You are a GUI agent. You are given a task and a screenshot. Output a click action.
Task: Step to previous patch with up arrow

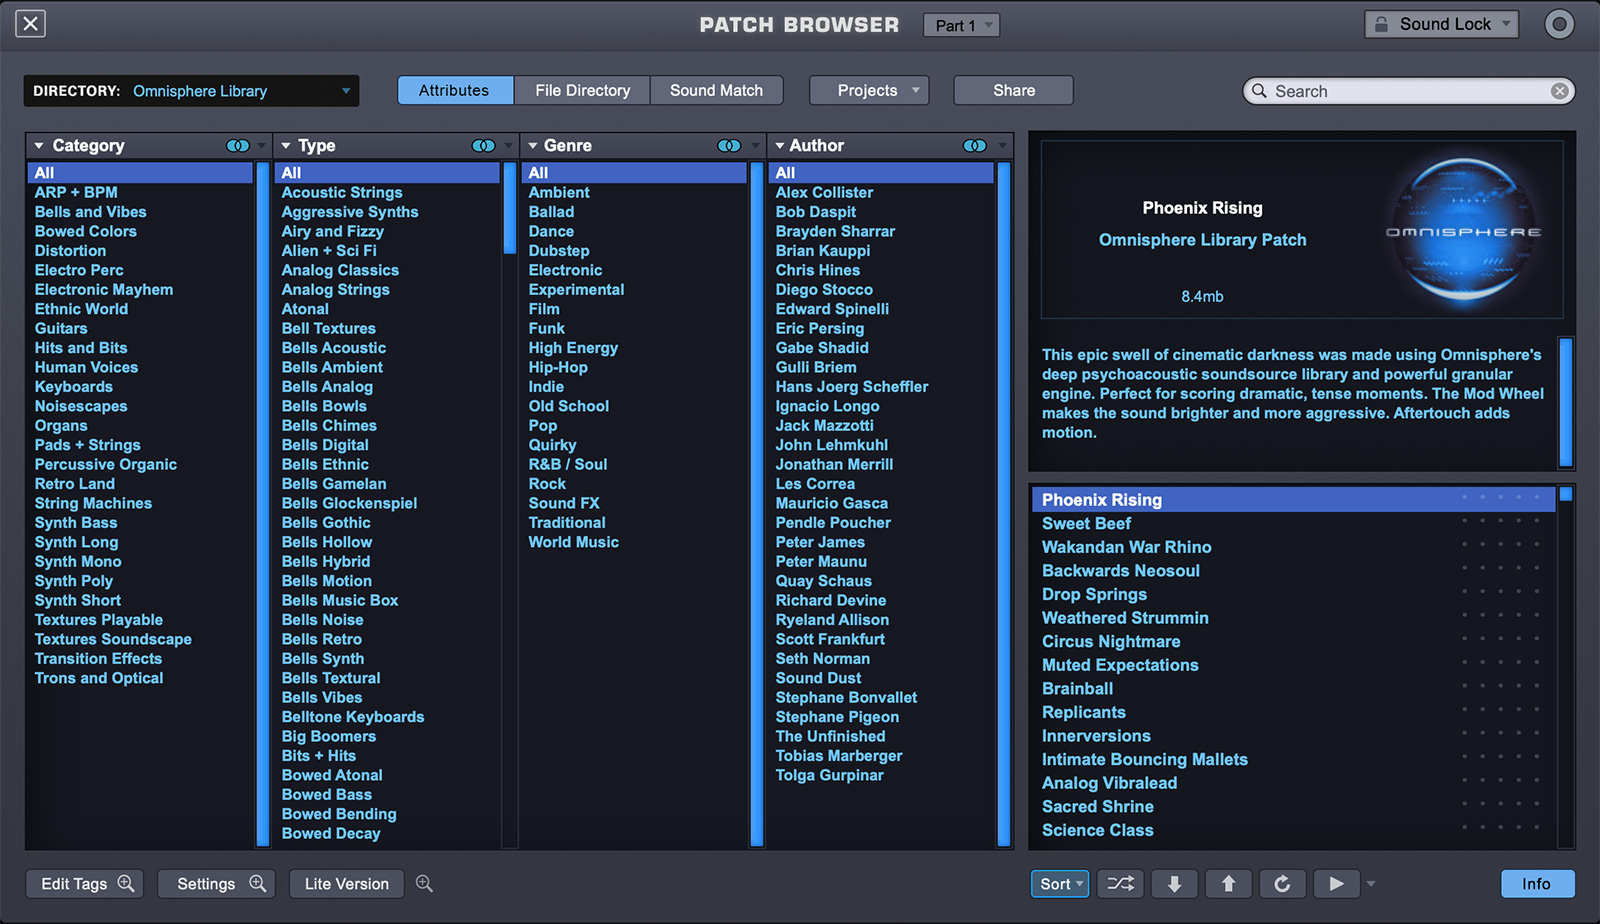point(1228,883)
